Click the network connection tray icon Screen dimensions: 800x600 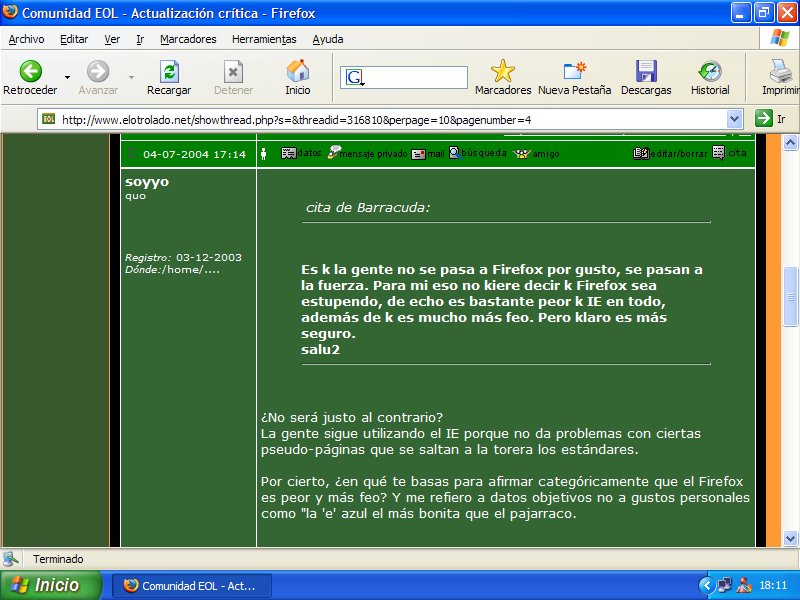tap(724, 585)
